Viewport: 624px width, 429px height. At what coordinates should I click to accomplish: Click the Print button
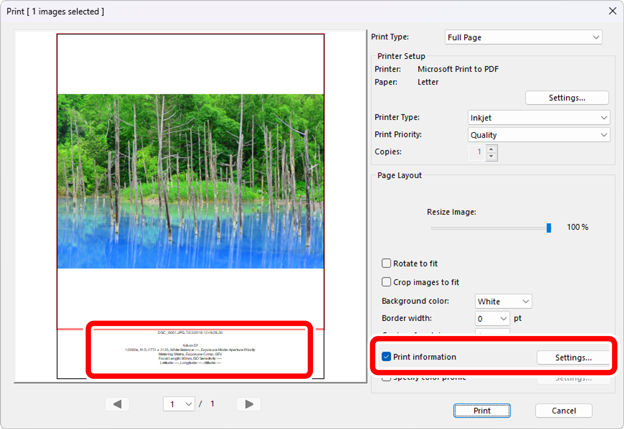481,410
